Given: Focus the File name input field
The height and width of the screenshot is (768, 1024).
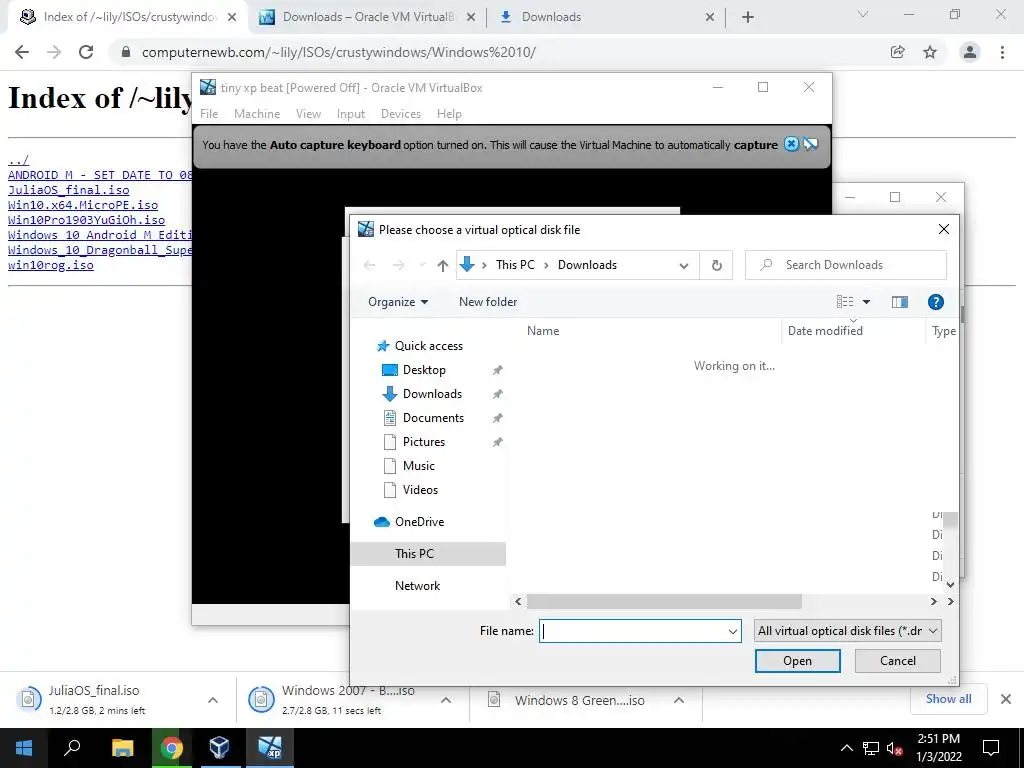Looking at the screenshot, I should click(632, 631).
